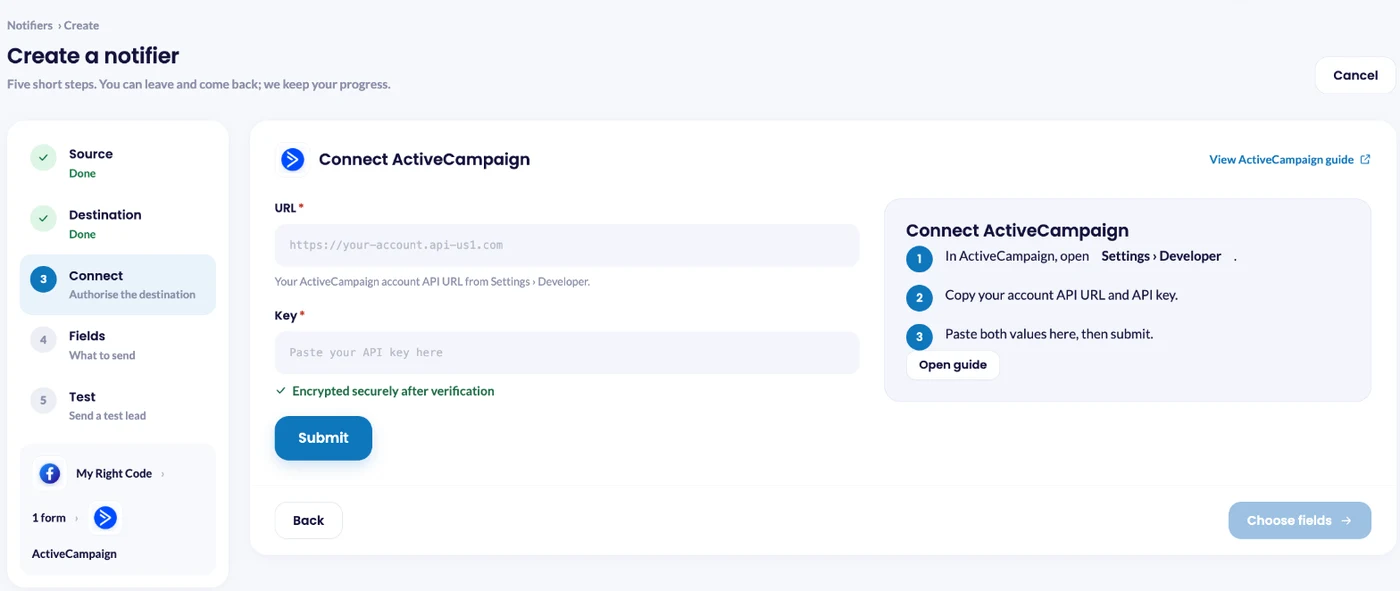This screenshot has height=591, width=1400.
Task: Click ActiveCampaign label in summary card
Action: (x=74, y=554)
